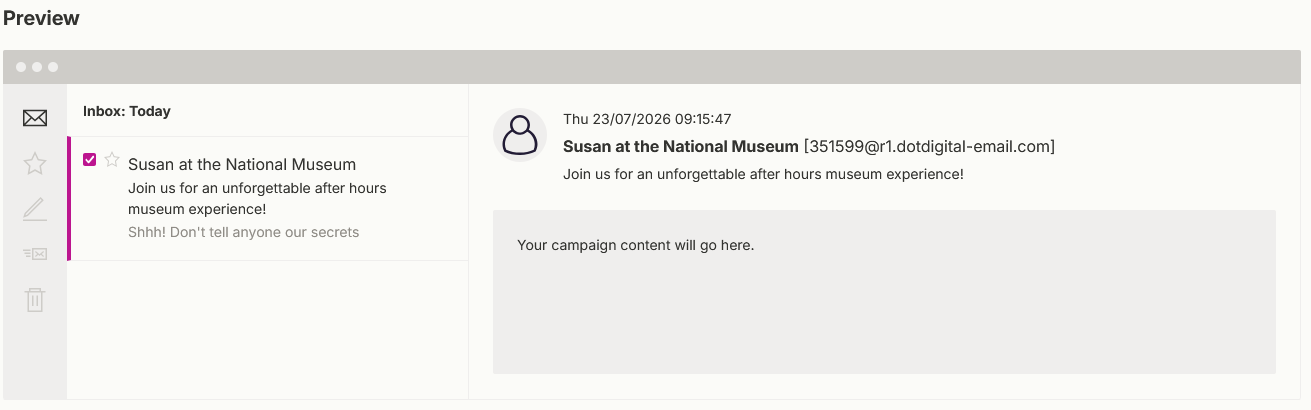Untick the checkbox beside Susan's email
The image size is (1311, 410).
click(90, 160)
